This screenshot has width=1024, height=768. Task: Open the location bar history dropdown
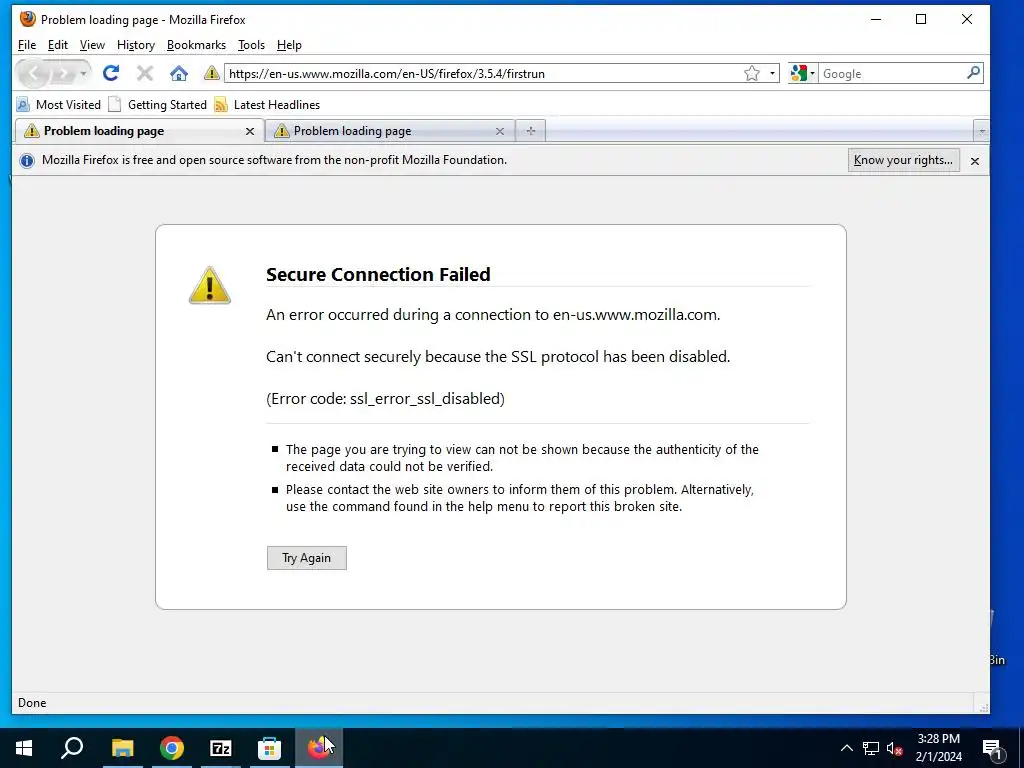(772, 73)
